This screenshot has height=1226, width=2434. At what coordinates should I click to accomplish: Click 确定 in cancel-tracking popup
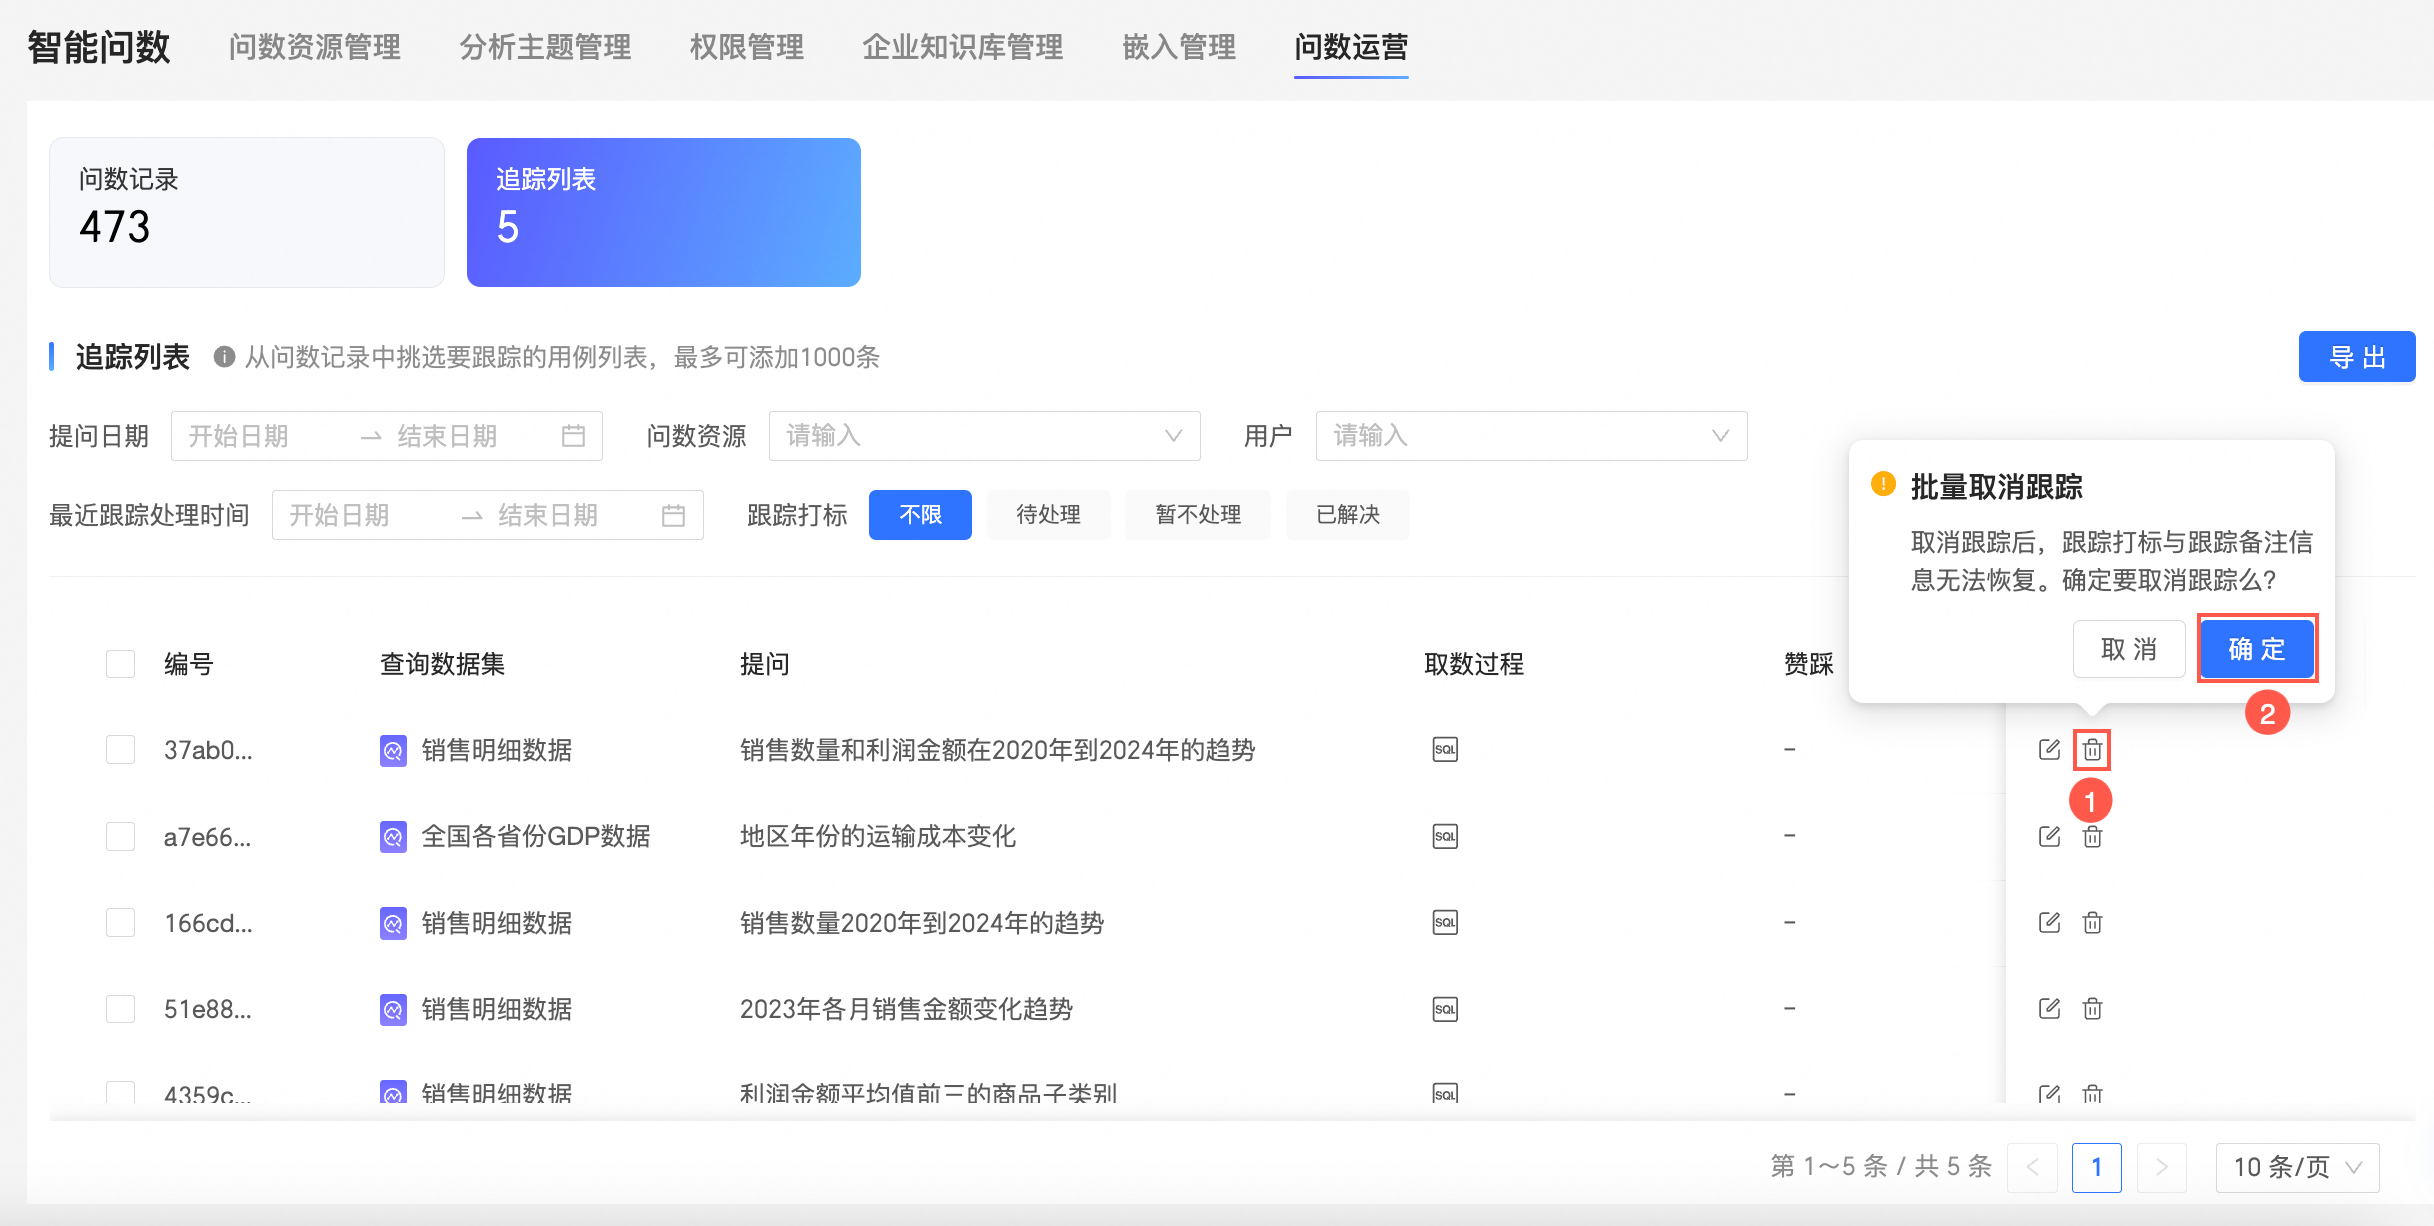point(2257,649)
